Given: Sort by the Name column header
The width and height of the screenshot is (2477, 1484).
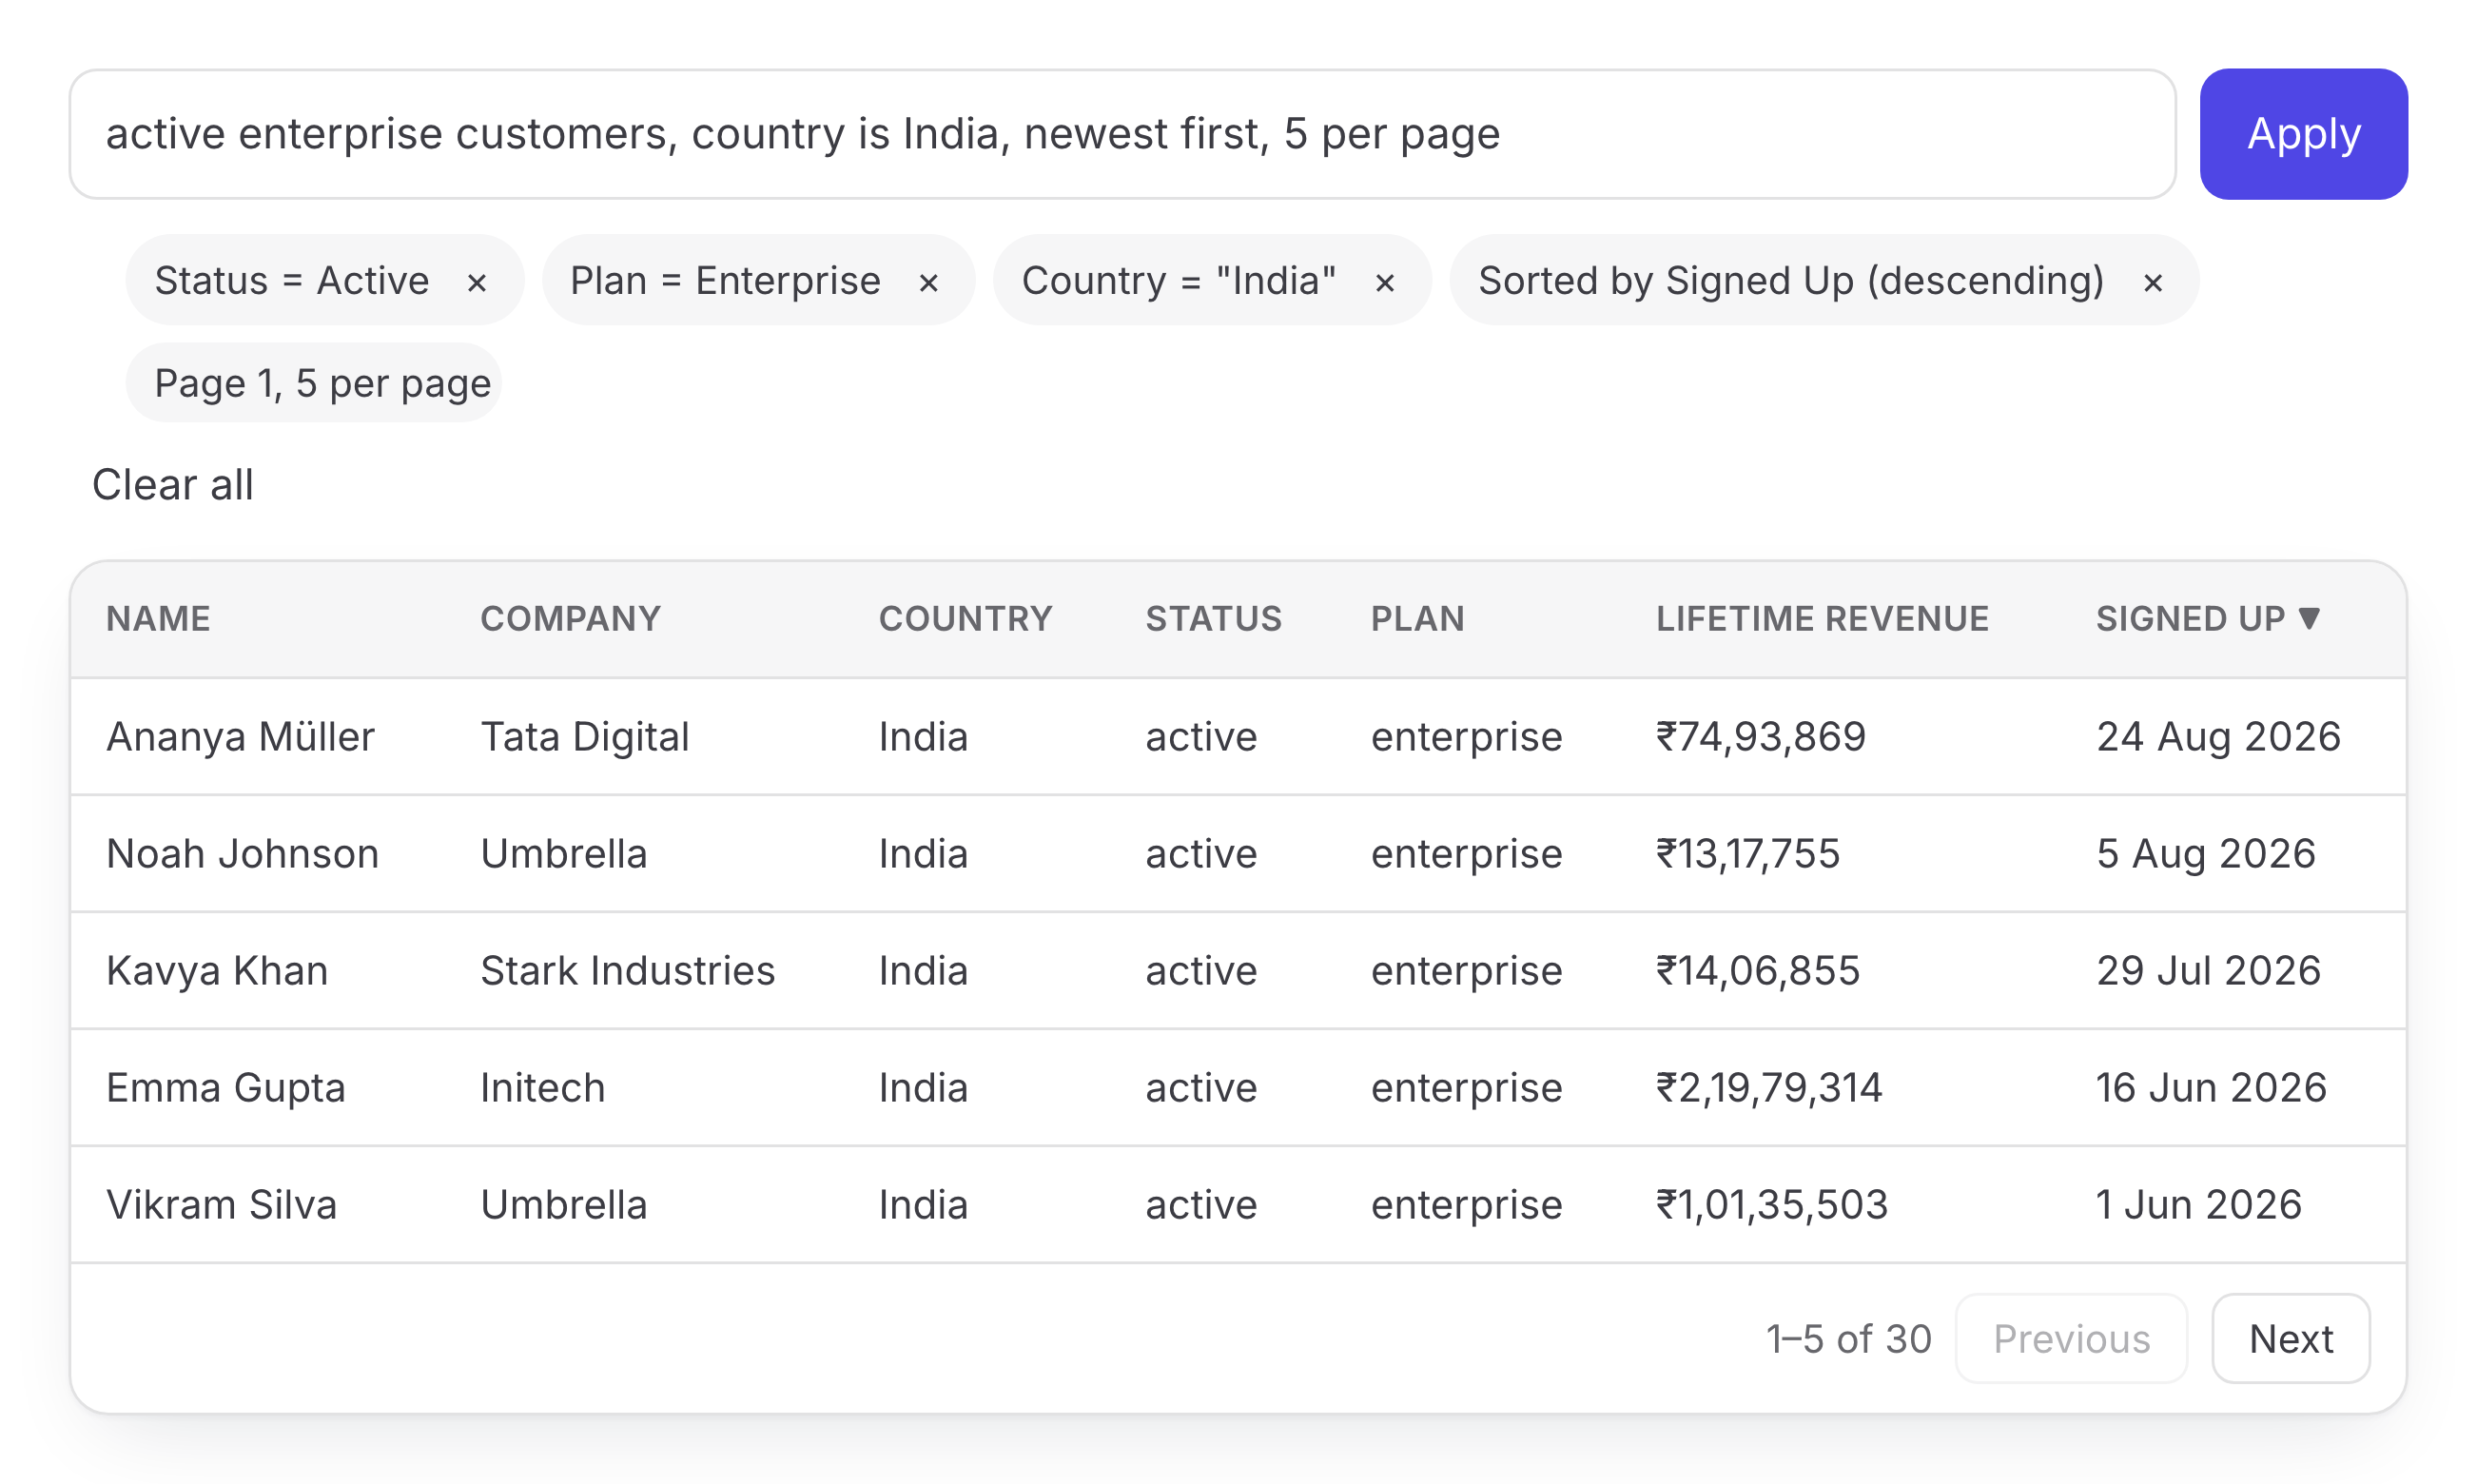Looking at the screenshot, I should coord(158,619).
